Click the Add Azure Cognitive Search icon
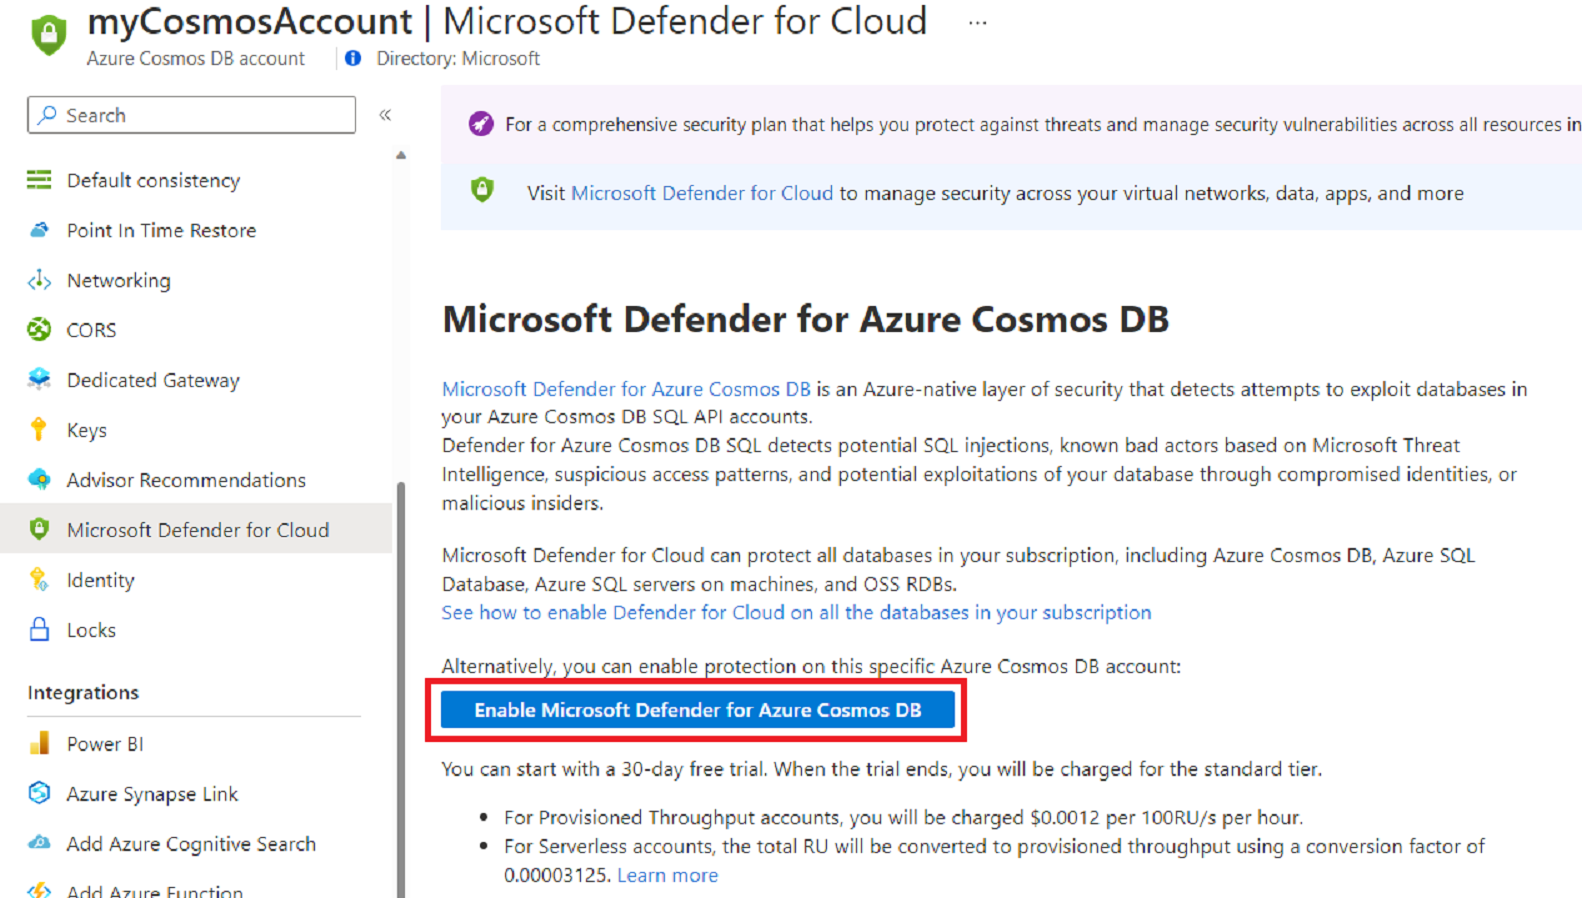 (39, 843)
